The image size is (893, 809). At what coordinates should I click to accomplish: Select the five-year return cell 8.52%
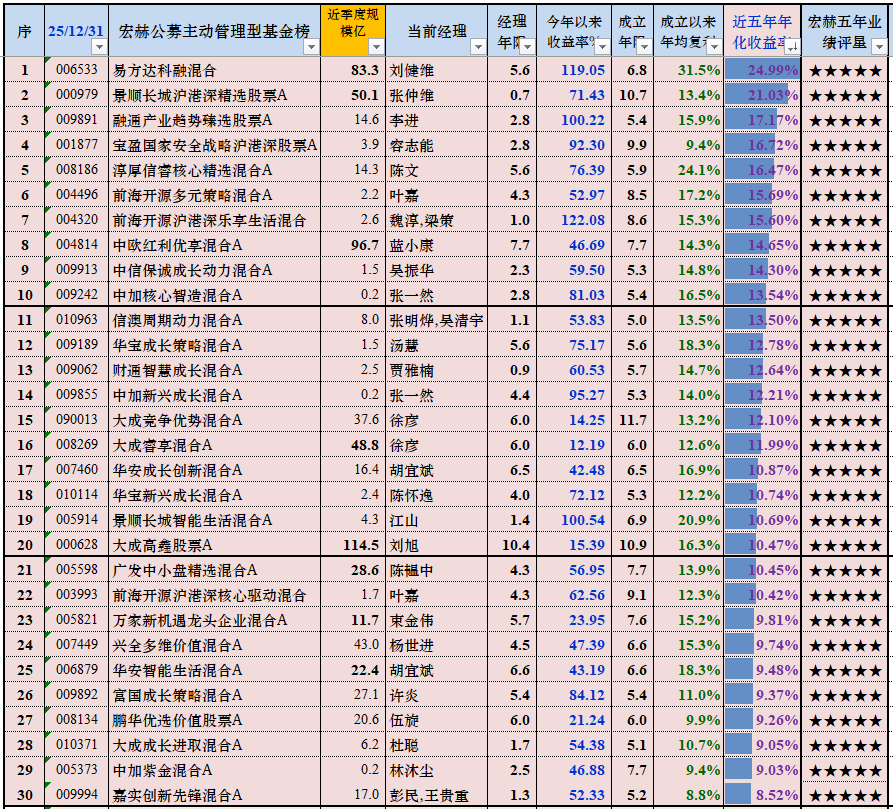click(763, 796)
